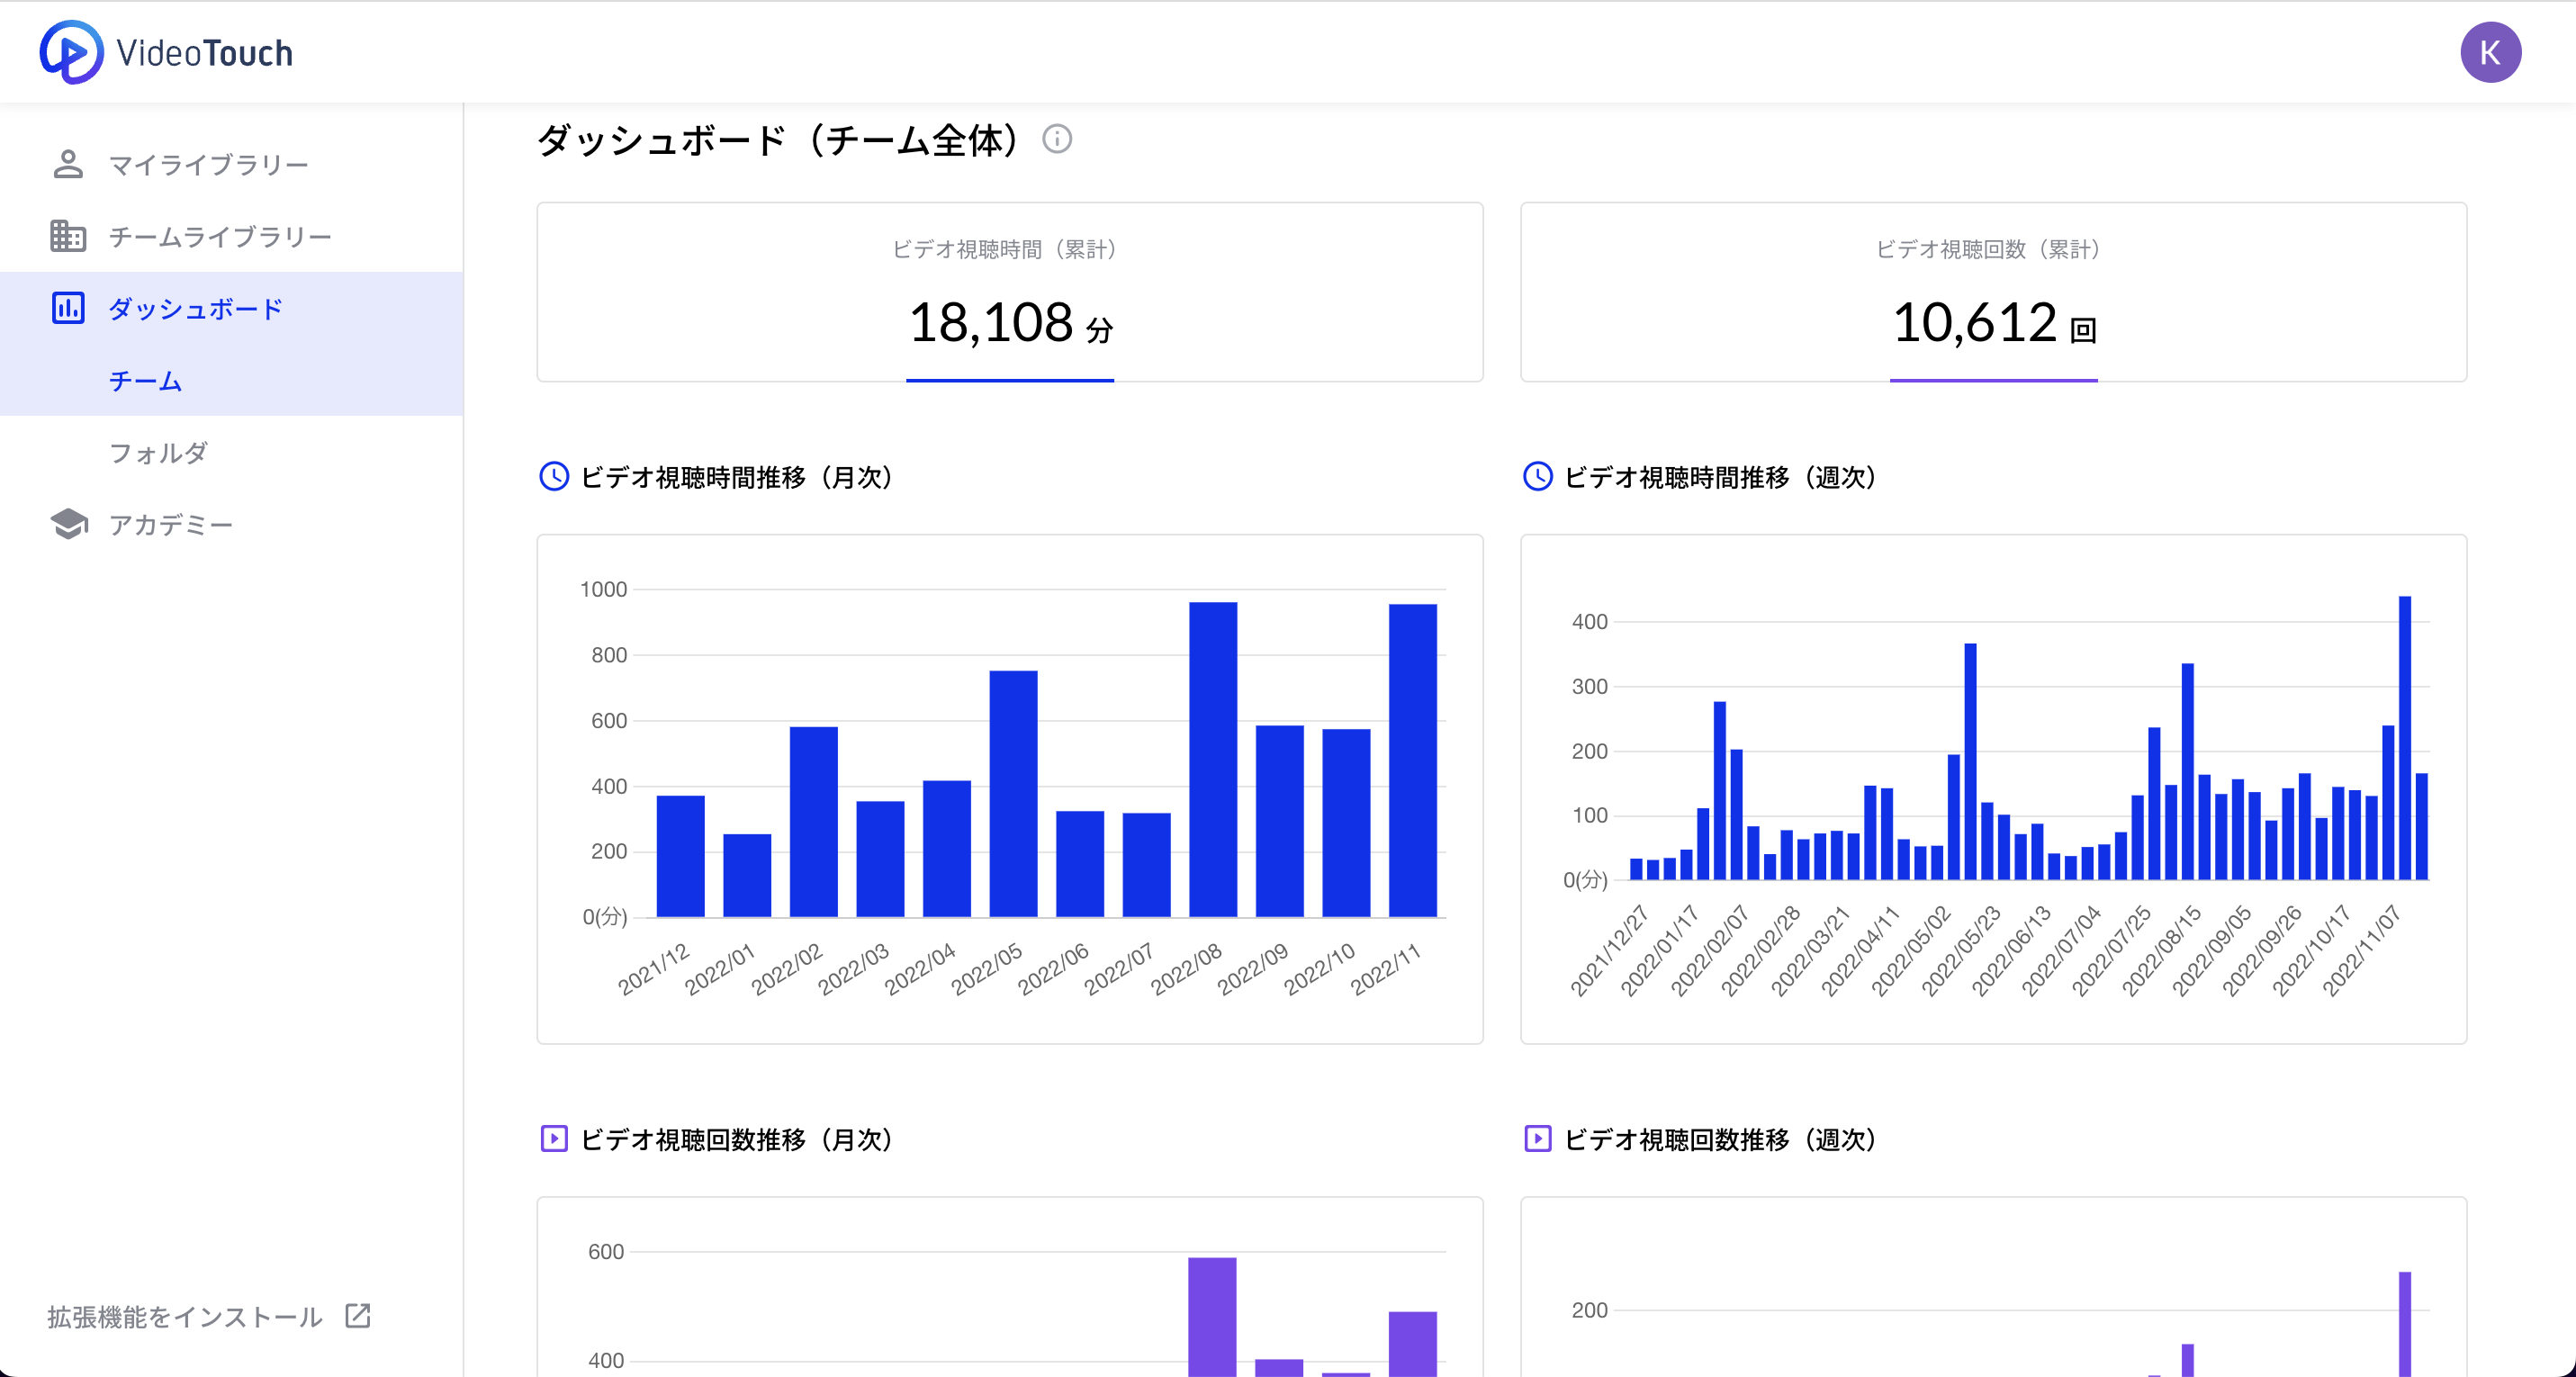The image size is (2576, 1377).
Task: Click play icon next to monthly view count
Action: point(554,1139)
